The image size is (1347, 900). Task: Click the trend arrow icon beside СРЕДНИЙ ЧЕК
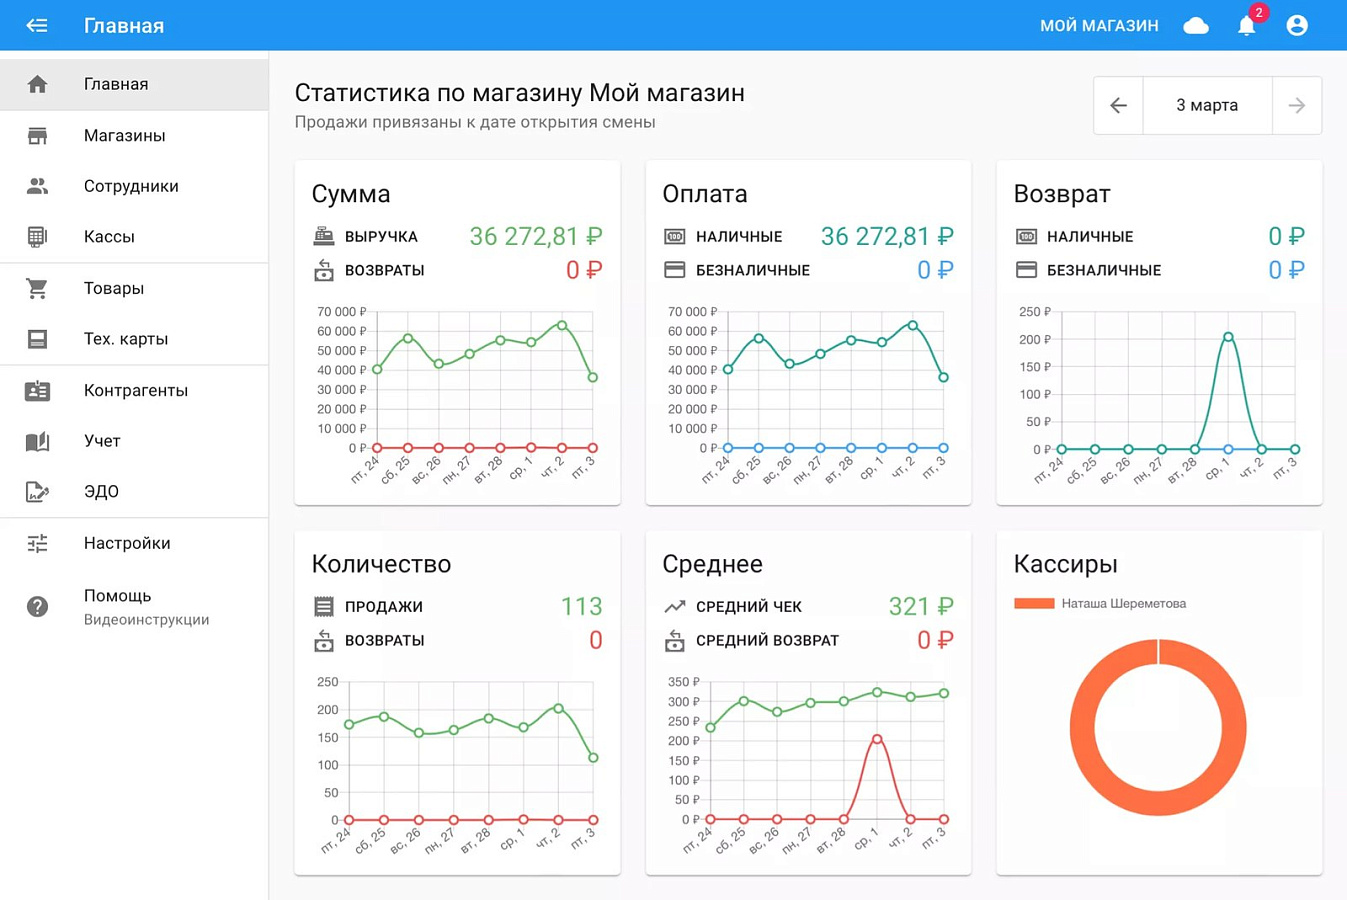click(x=675, y=606)
